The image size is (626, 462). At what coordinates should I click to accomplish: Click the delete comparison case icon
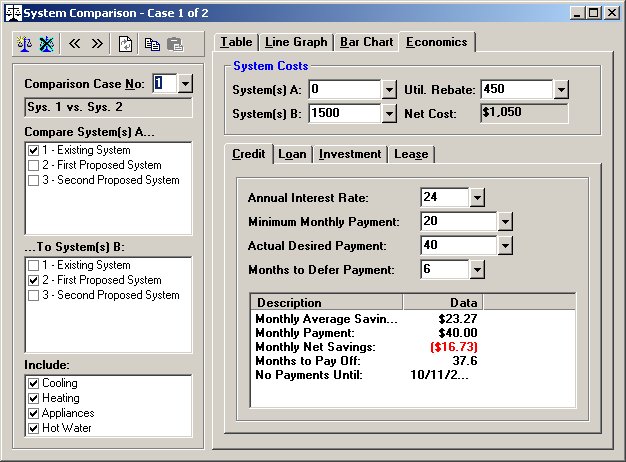[x=45, y=44]
